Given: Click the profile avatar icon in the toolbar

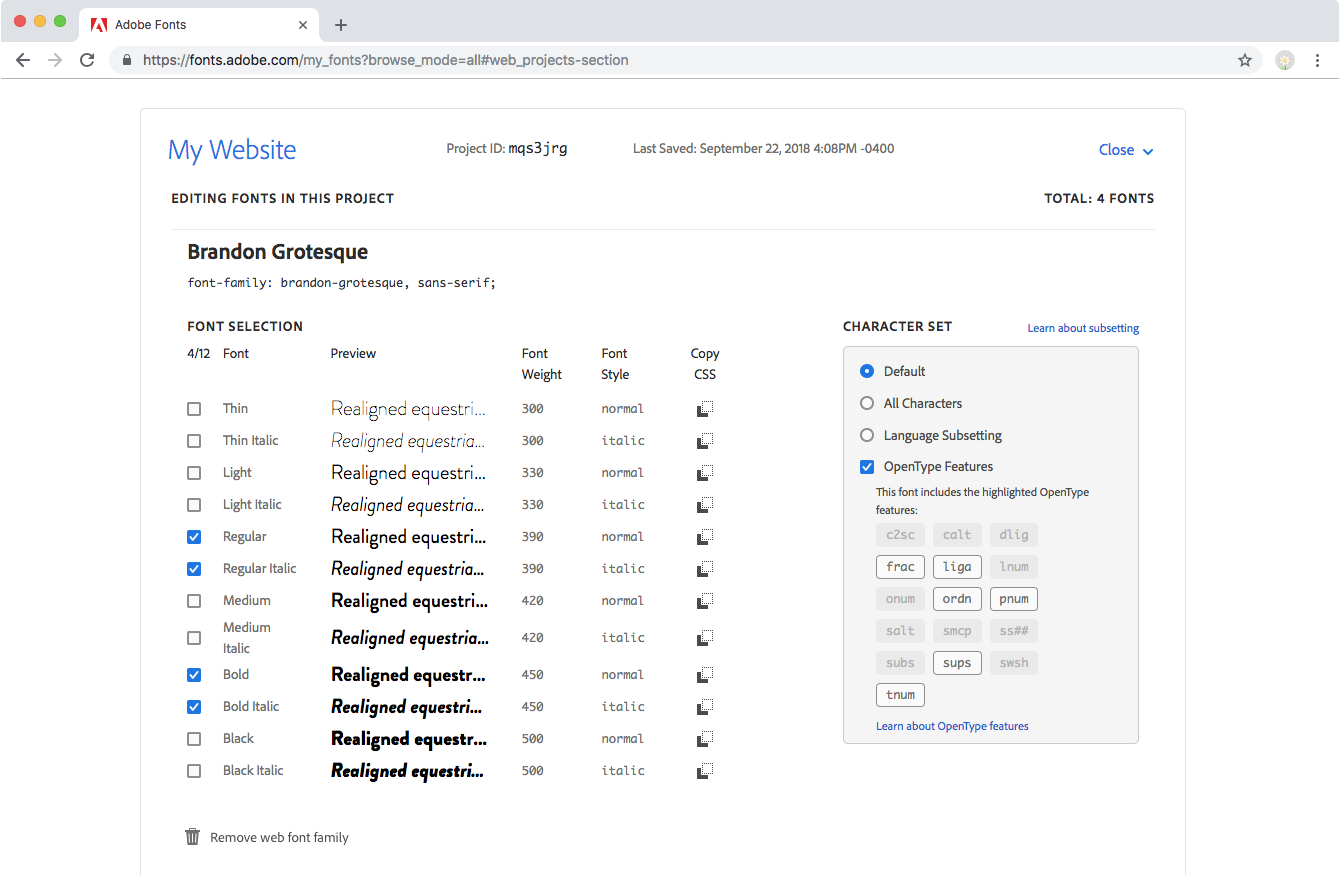Looking at the screenshot, I should tap(1284, 60).
